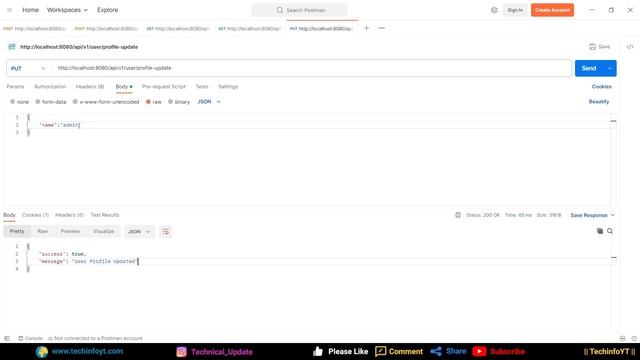This screenshot has height=360, width=640.
Task: Copy response with the copy icon
Action: click(600, 231)
